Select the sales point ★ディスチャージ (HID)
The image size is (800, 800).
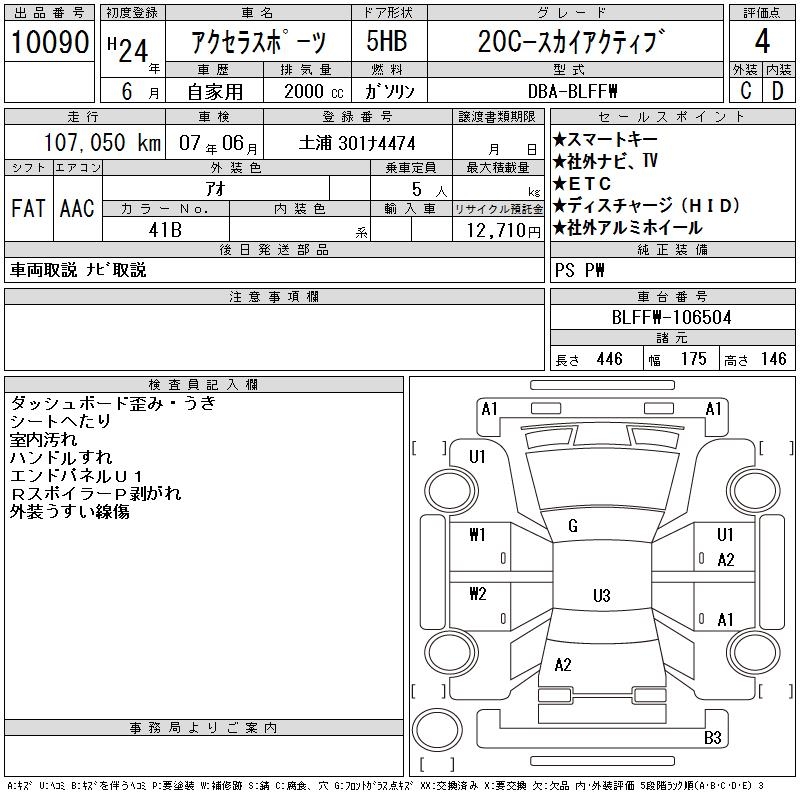(x=646, y=206)
